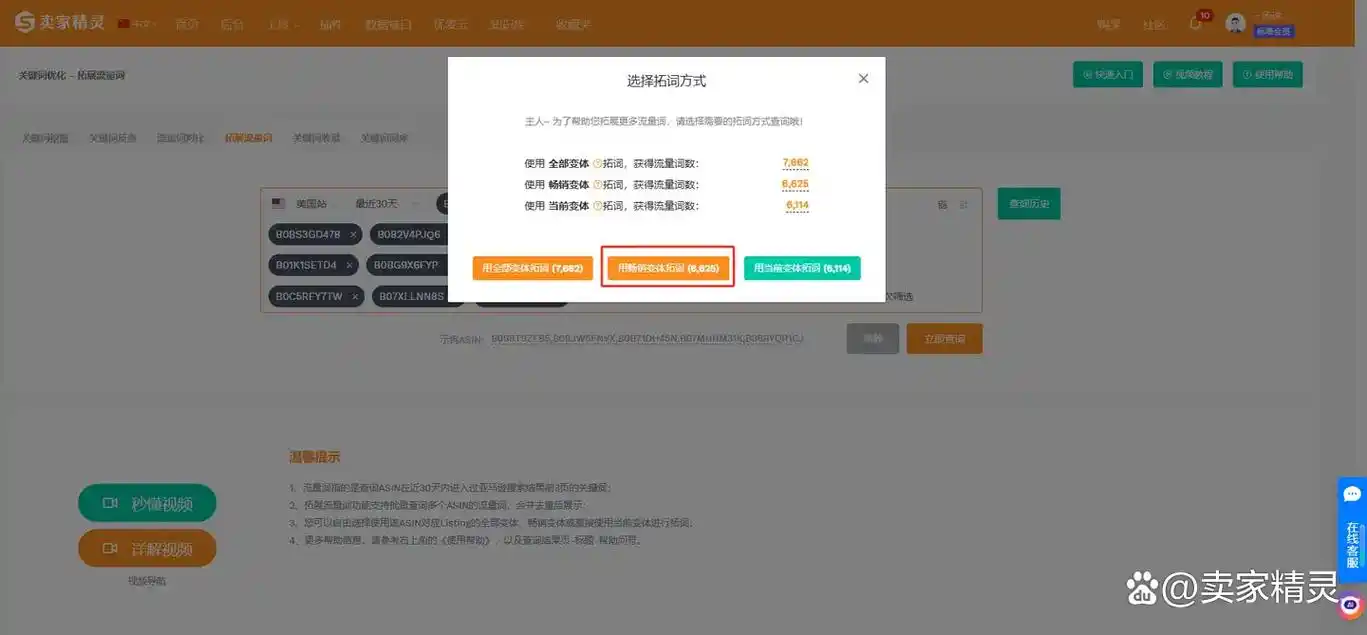Remove the B0BS3GD478 ASIN tag
Screen dimensions: 1367x635
click(x=351, y=234)
